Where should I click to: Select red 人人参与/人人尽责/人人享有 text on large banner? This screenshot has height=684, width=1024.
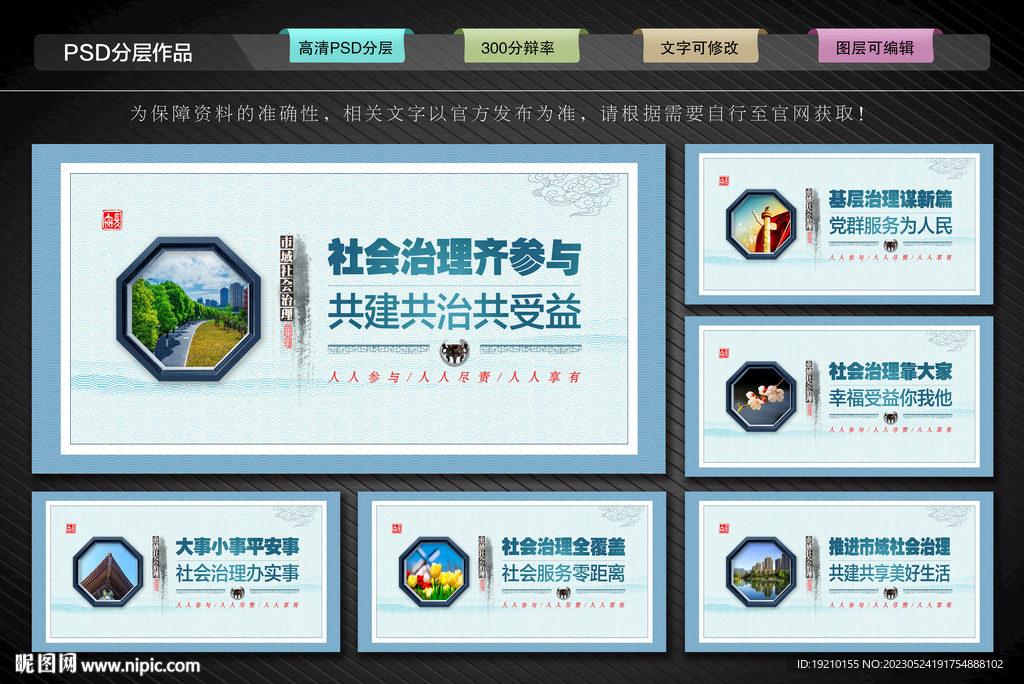pyautogui.click(x=454, y=377)
